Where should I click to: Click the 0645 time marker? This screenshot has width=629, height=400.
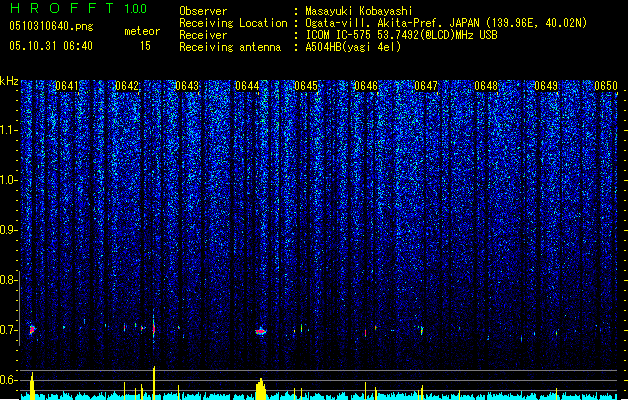(x=306, y=86)
